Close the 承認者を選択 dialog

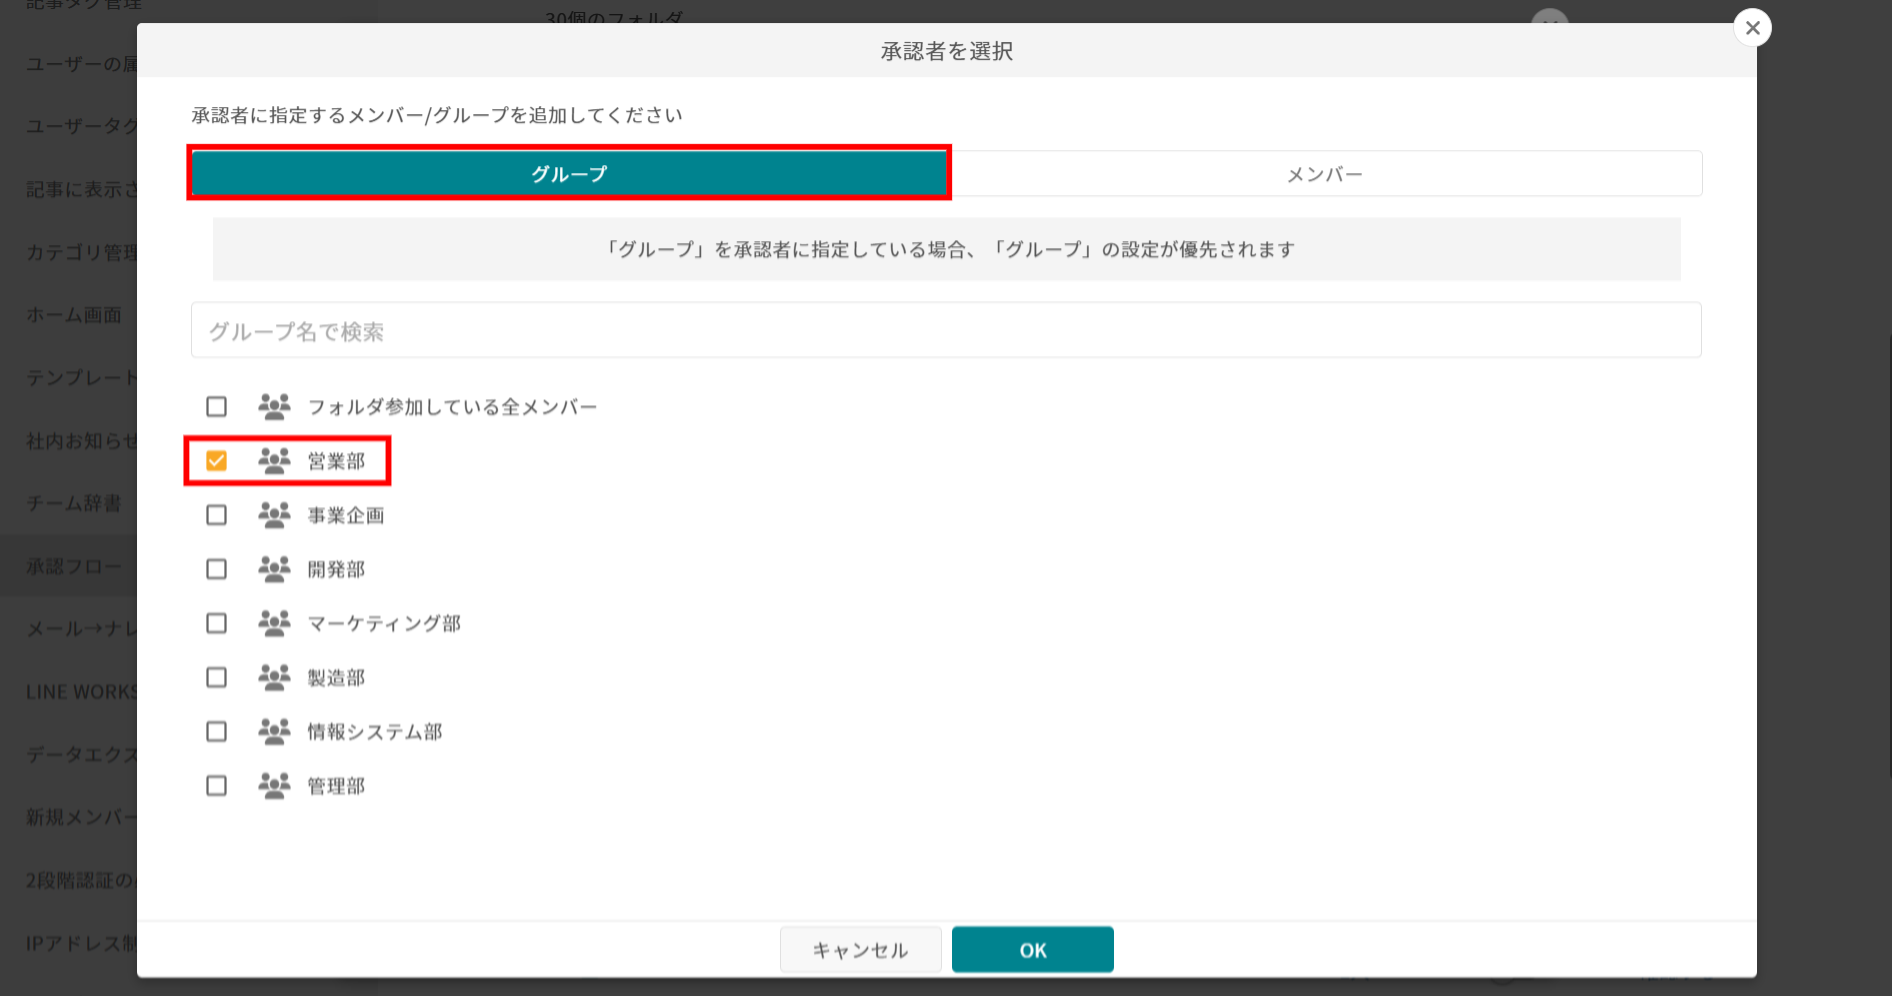1752,28
